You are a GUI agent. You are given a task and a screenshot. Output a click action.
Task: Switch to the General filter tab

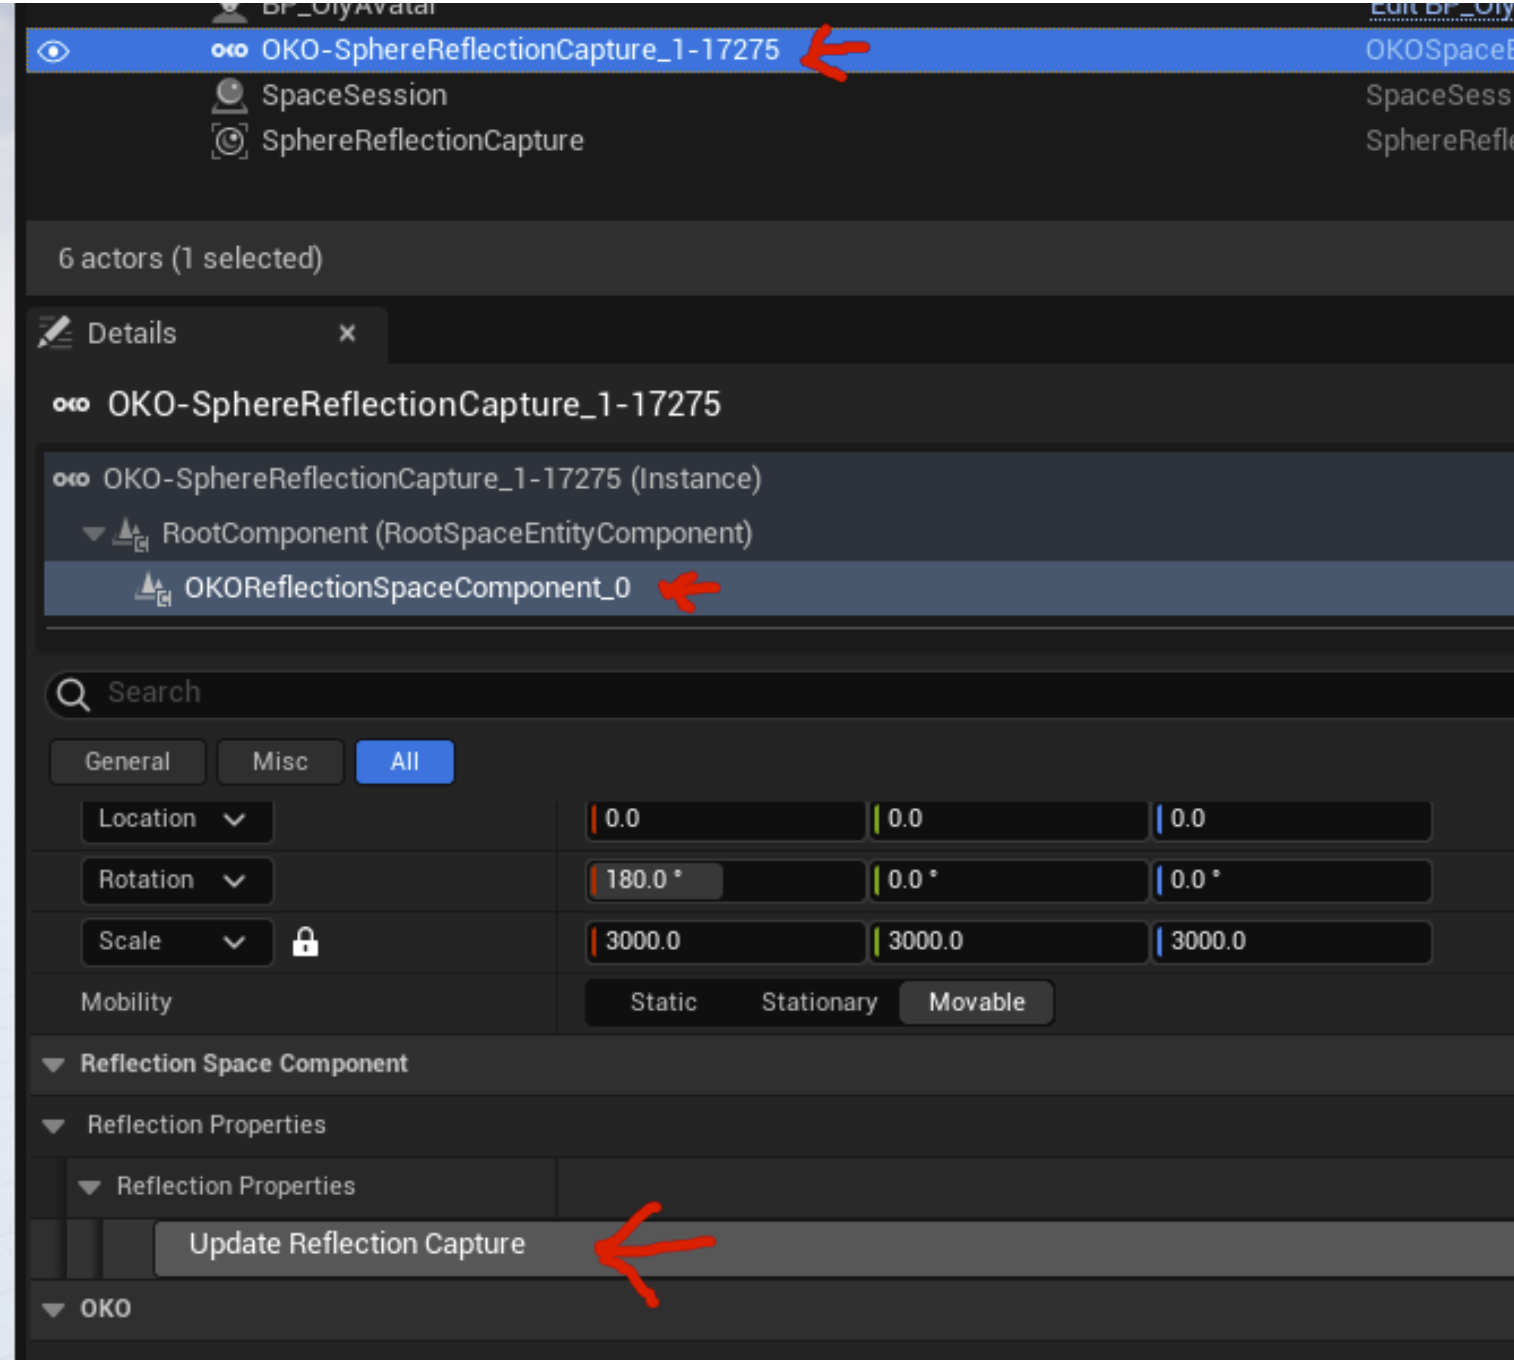(127, 762)
